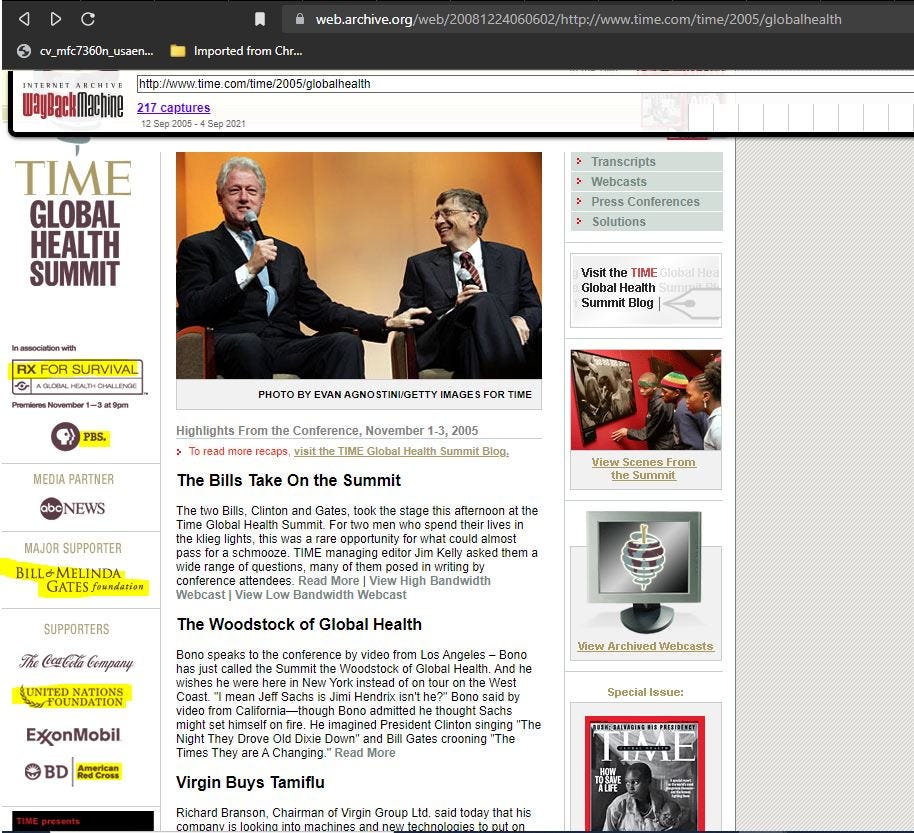The height and width of the screenshot is (833, 914).
Task: Click the Special Issue: label
Action: tap(645, 692)
